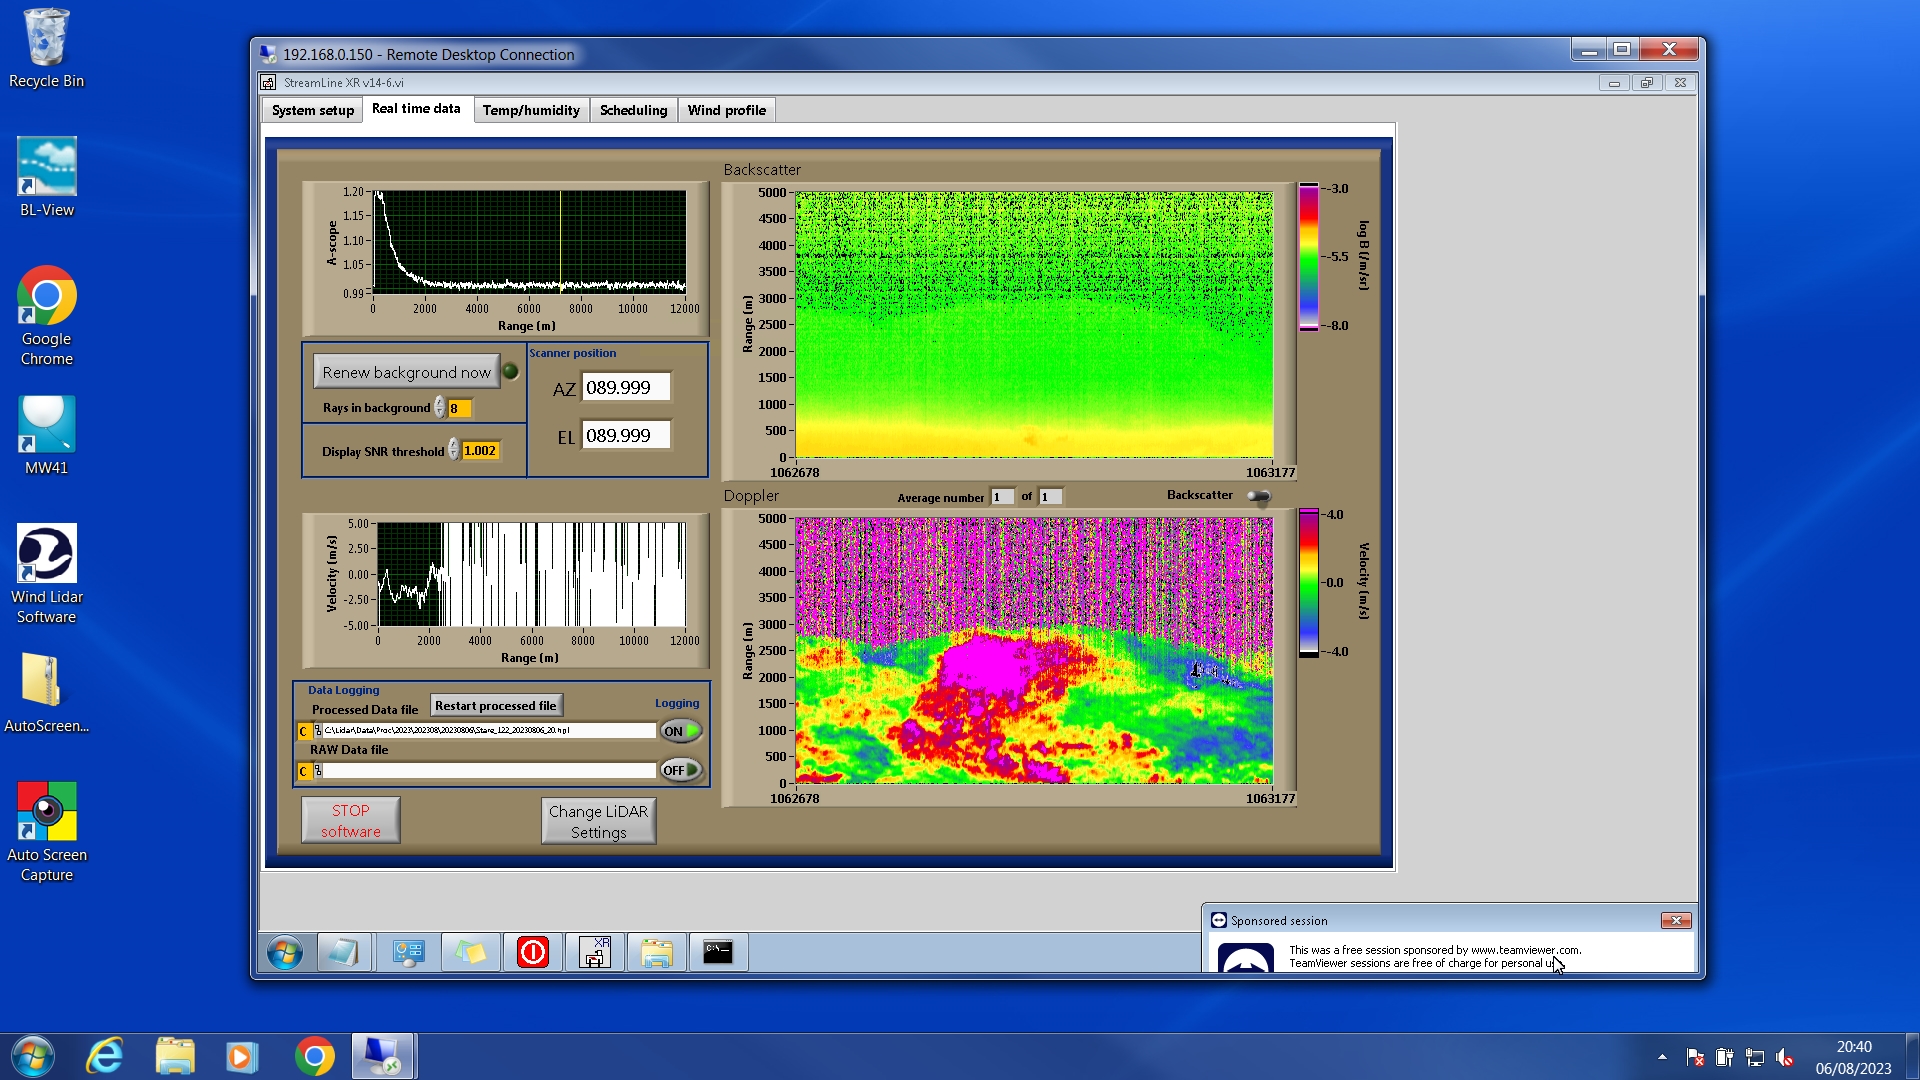Open the red power icon in remote taskbar

pos(533,952)
